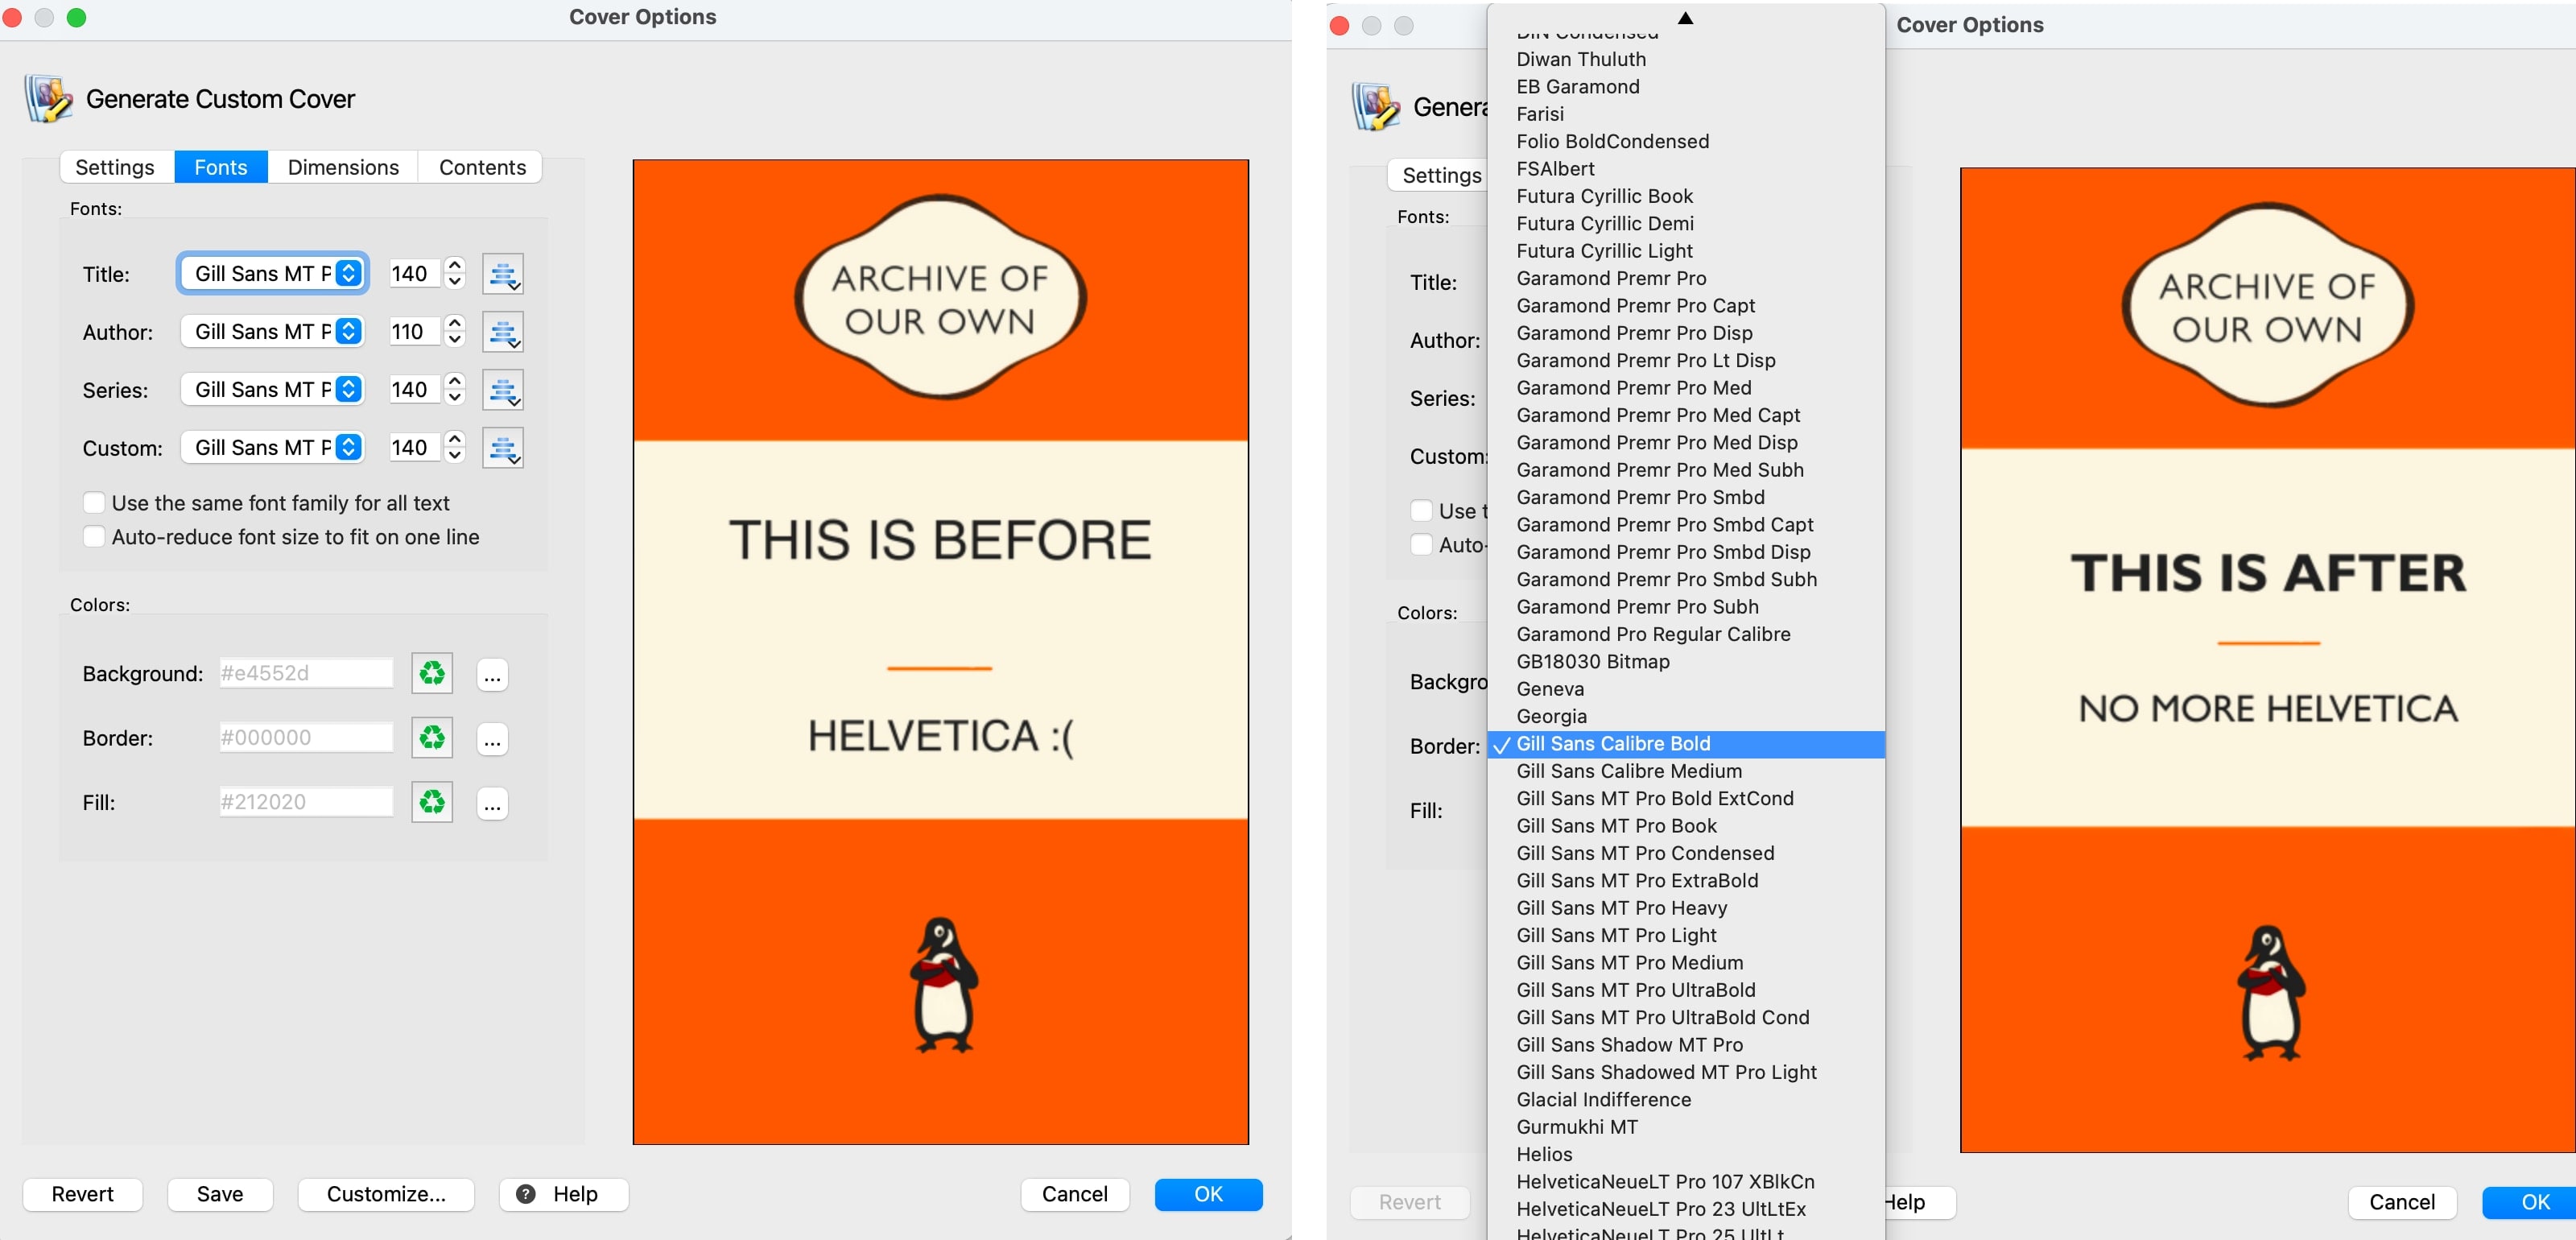This screenshot has height=1240, width=2576.
Task: Reset Background color with green recycle icon
Action: (x=432, y=674)
